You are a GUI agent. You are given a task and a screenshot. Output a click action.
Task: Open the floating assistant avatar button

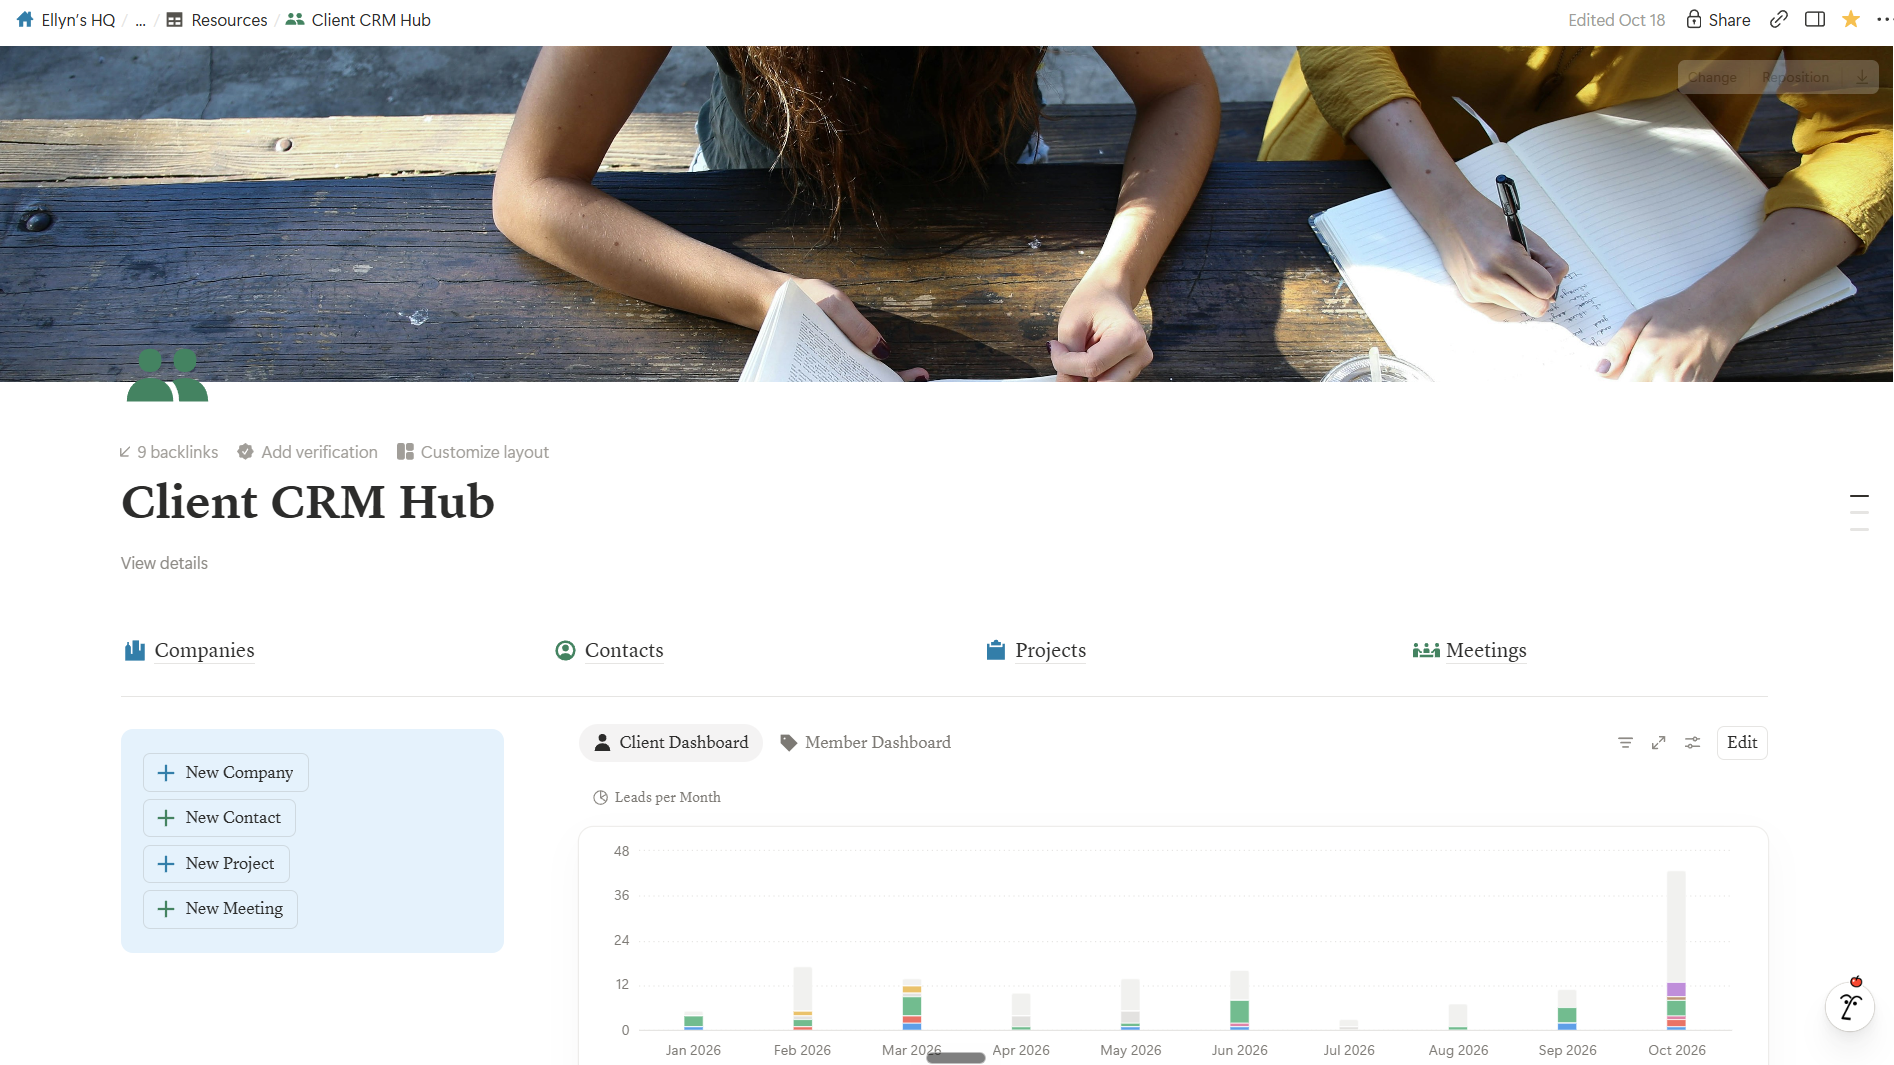pyautogui.click(x=1850, y=1006)
